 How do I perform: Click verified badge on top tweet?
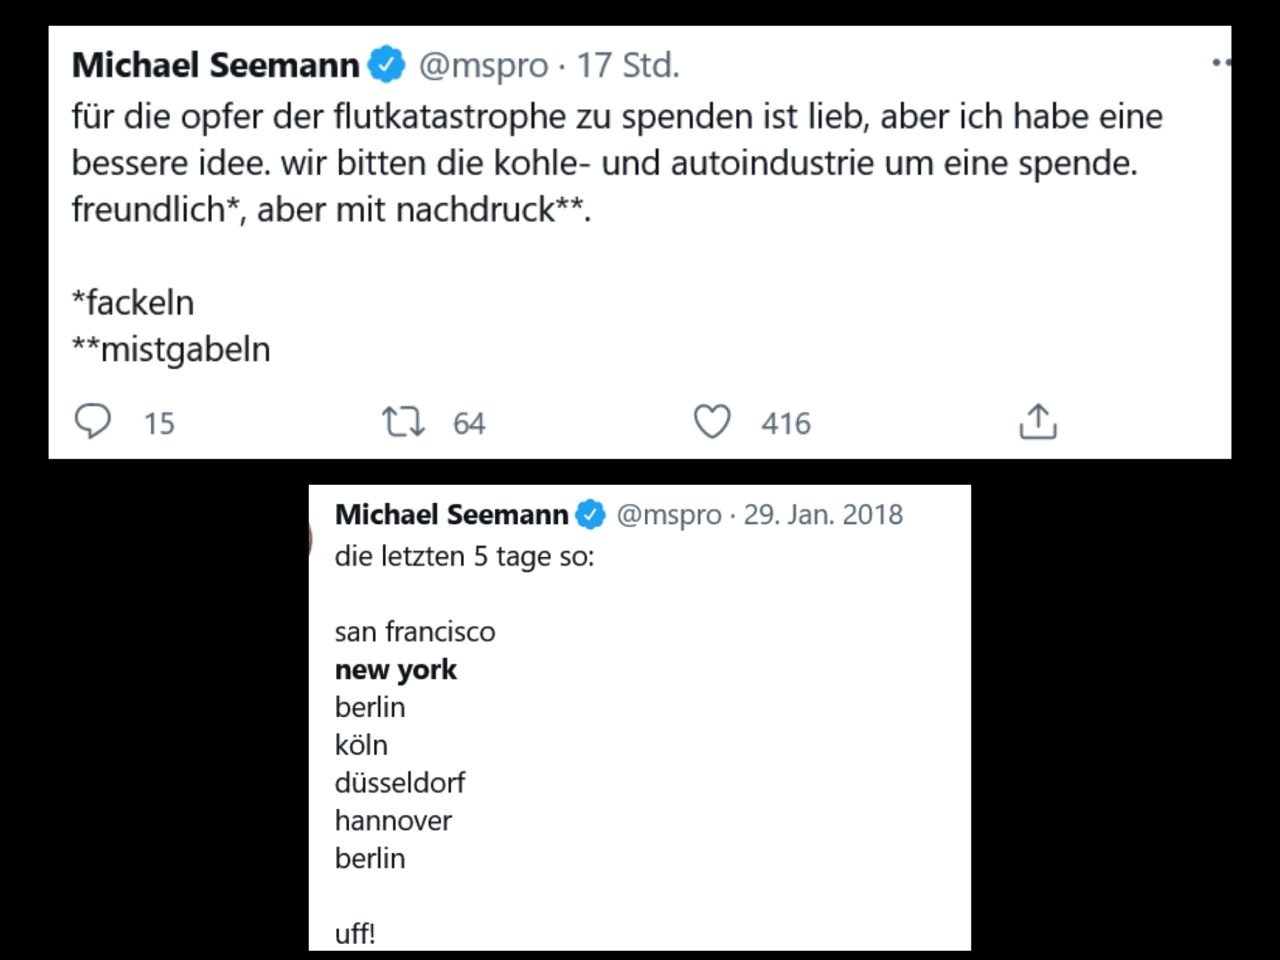point(387,65)
